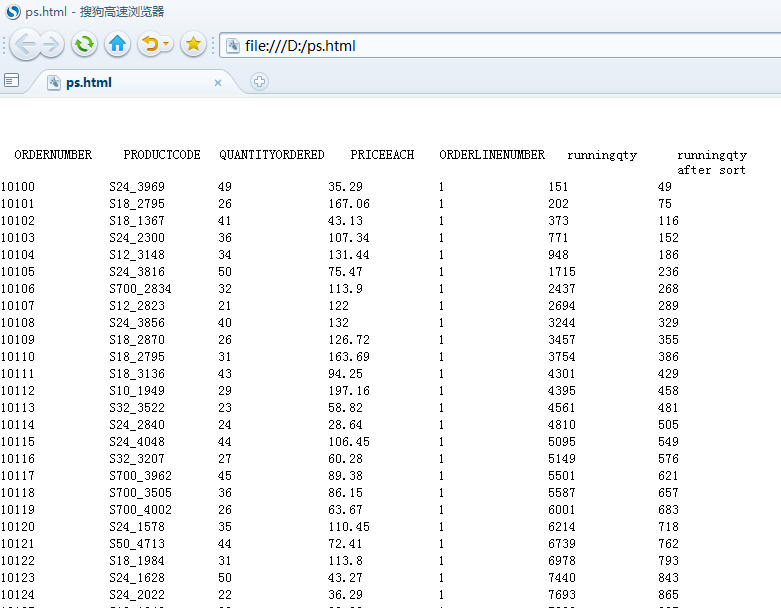Viewport: 781px width, 608px height.
Task: Click price value 113.8
Action: click(345, 561)
